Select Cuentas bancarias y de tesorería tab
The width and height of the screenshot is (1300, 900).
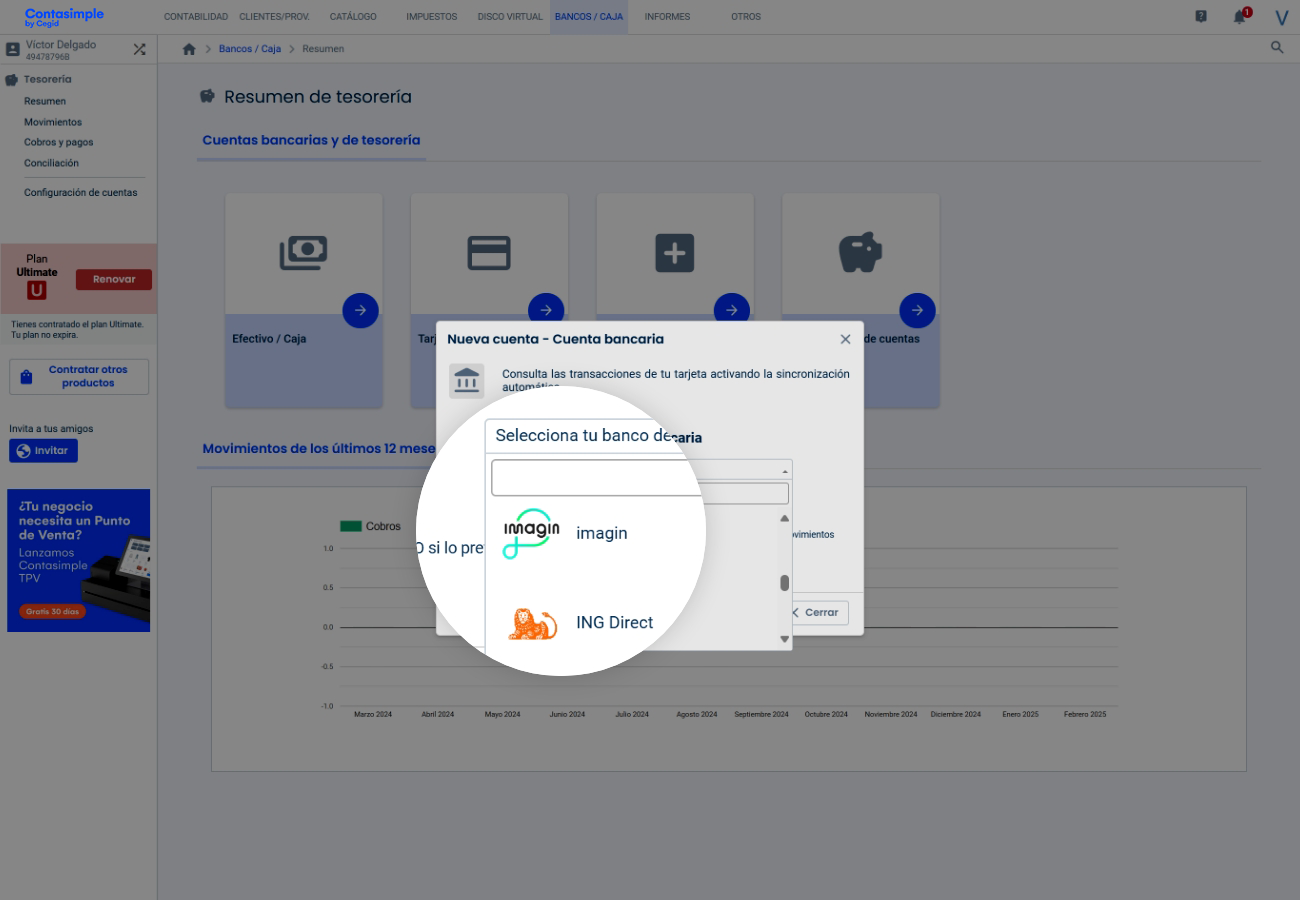(x=311, y=141)
